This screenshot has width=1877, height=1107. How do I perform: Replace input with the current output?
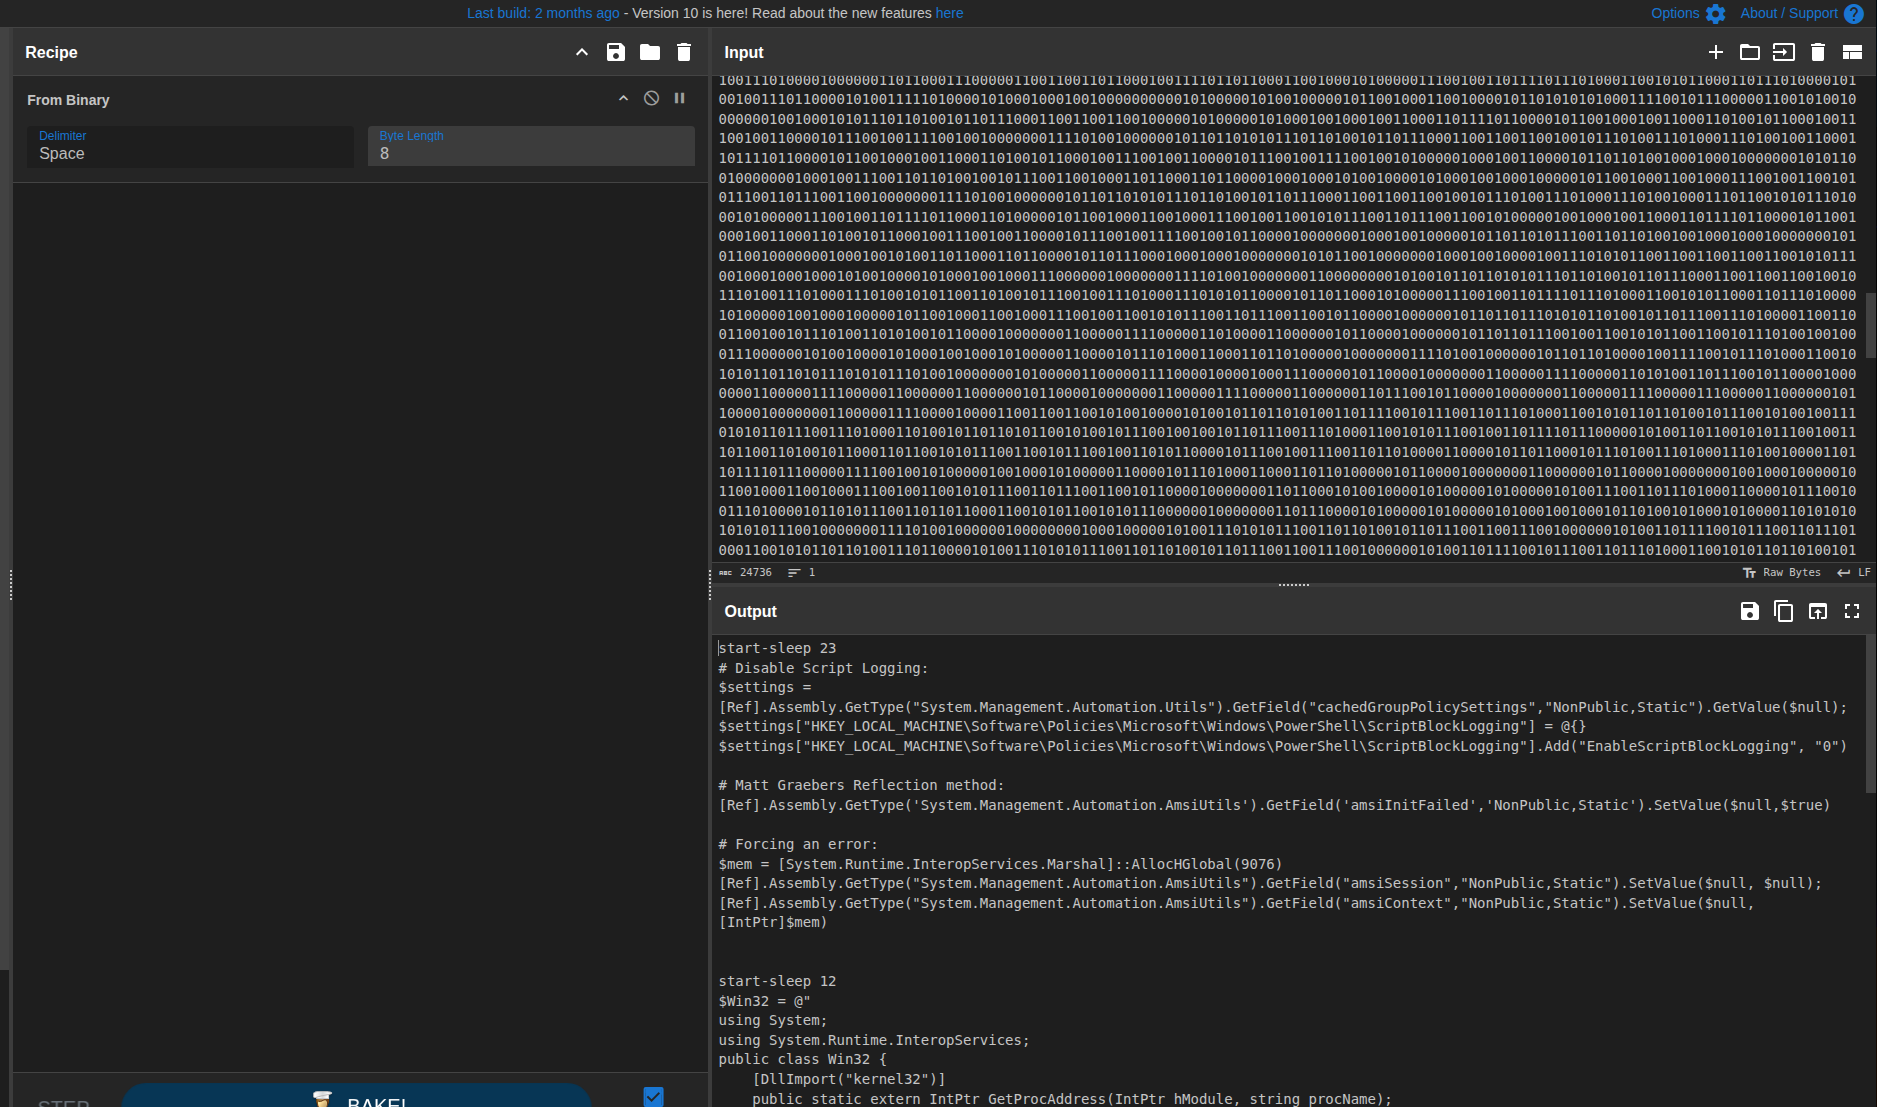point(1817,611)
